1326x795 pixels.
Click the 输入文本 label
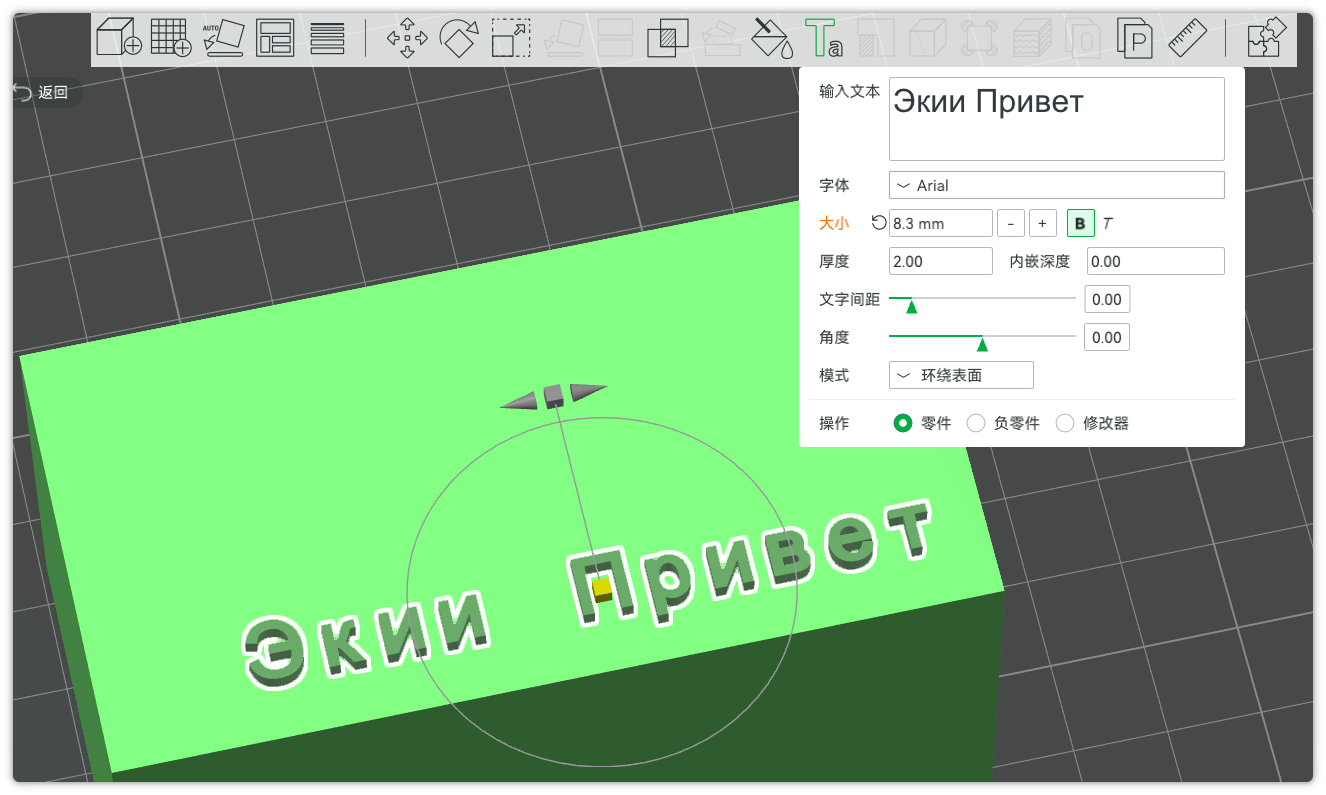849,91
